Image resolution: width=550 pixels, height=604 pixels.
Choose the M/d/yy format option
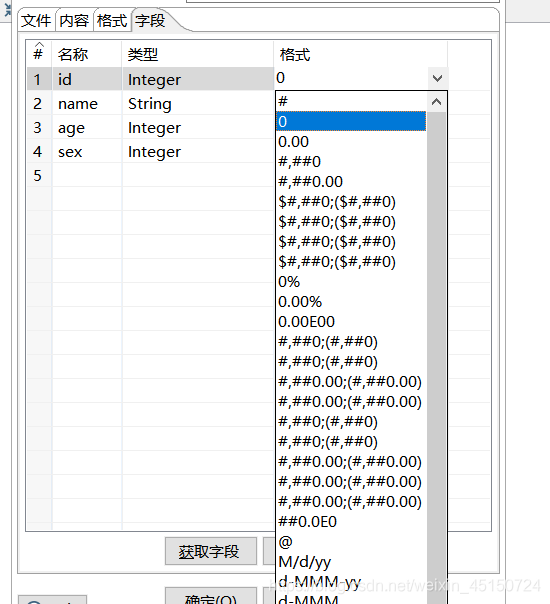(x=351, y=562)
